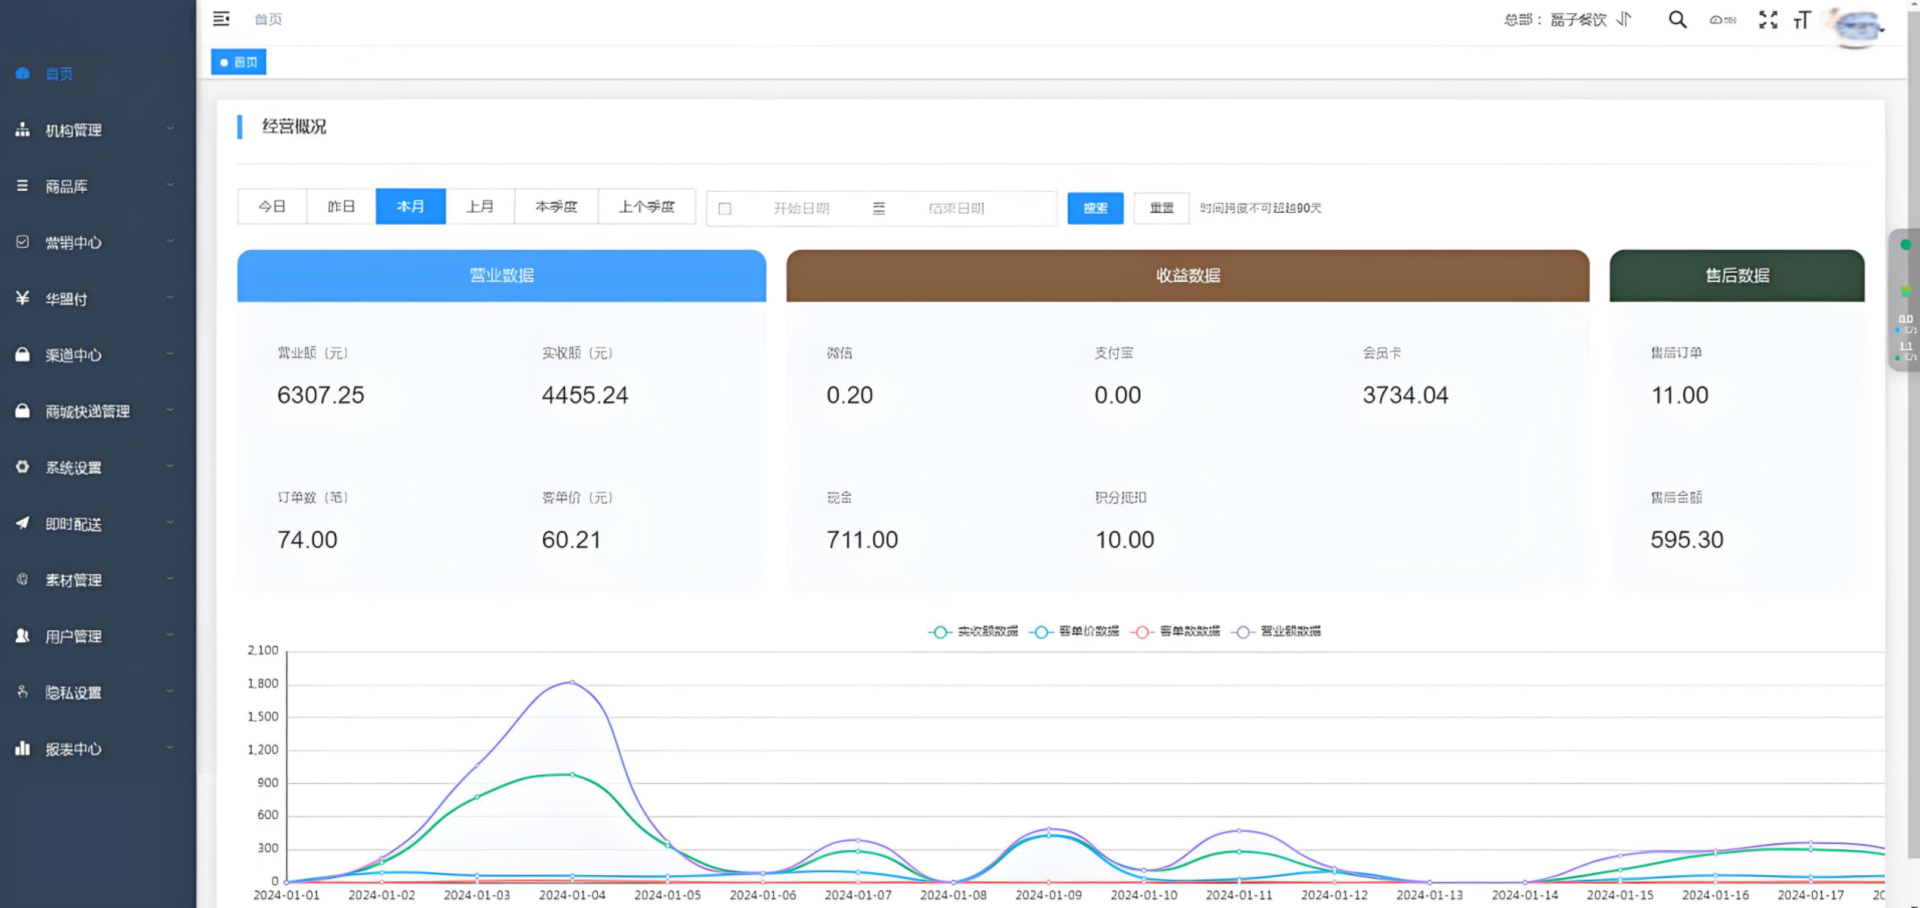Select the 上月 time range tab
This screenshot has width=1920, height=908.
[480, 207]
